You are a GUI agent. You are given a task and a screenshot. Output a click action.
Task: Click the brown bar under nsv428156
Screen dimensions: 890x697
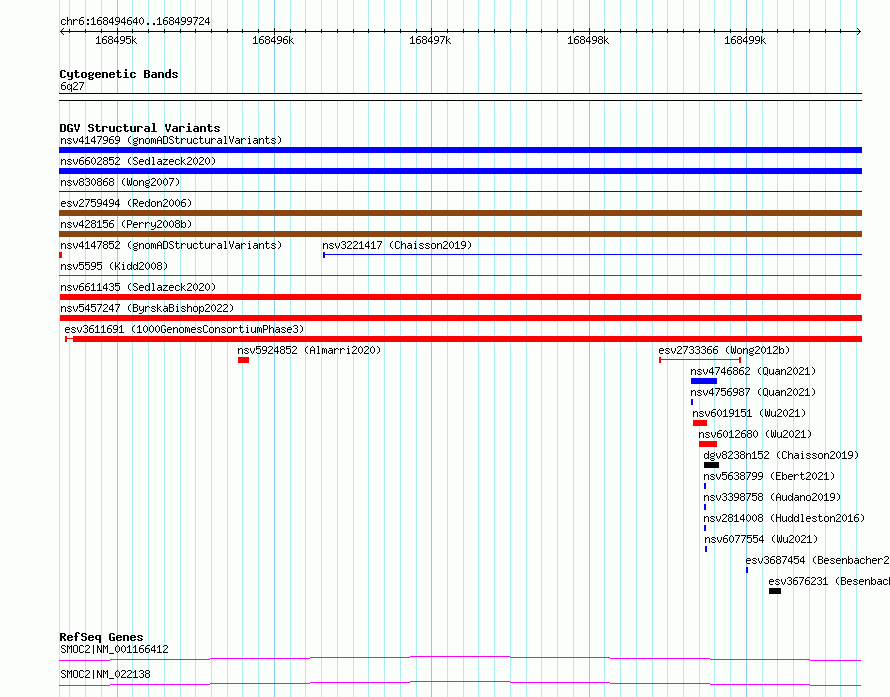[460, 234]
